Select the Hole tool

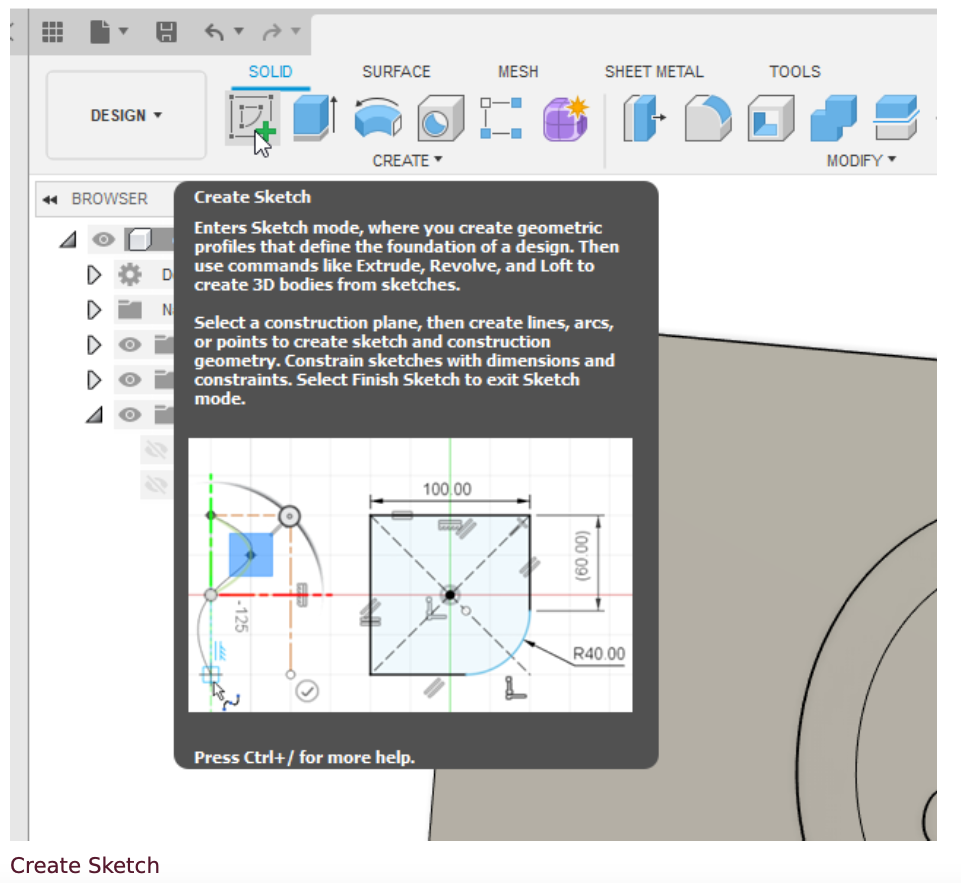(x=440, y=118)
